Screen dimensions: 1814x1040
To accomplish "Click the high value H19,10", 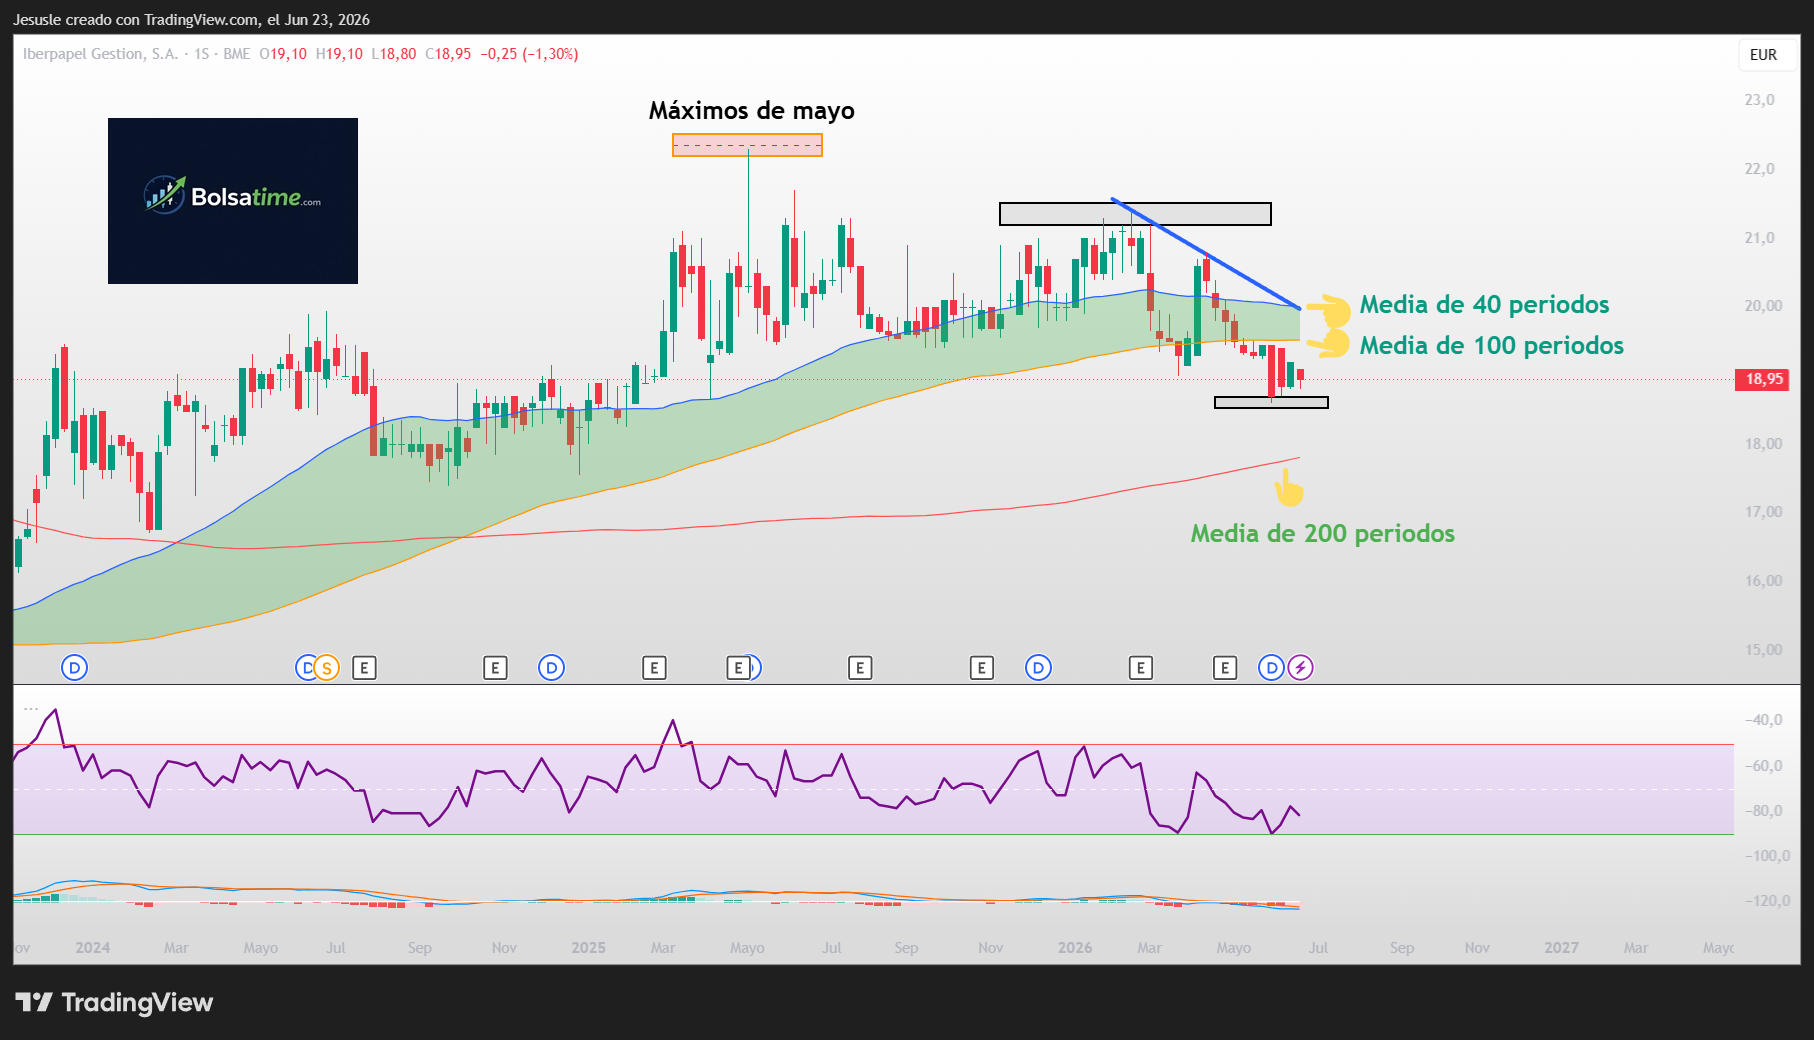I will (339, 54).
